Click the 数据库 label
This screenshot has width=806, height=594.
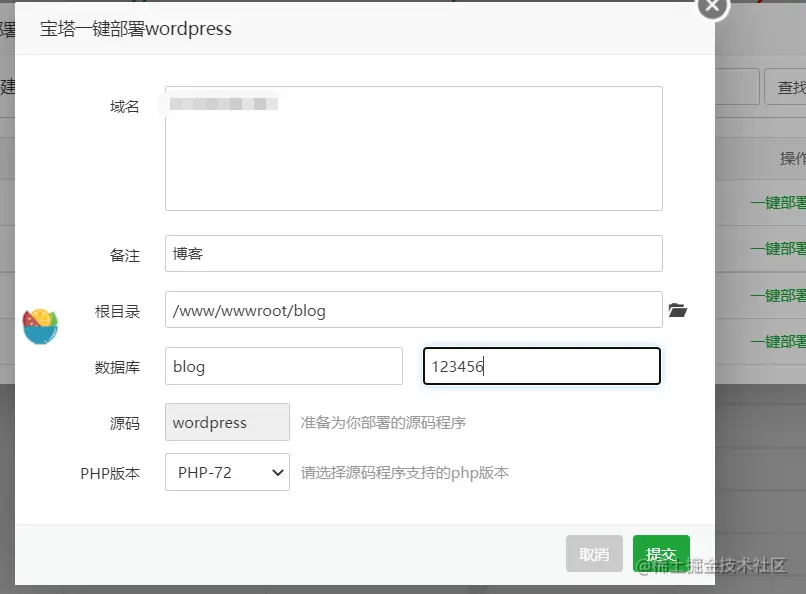(117, 367)
